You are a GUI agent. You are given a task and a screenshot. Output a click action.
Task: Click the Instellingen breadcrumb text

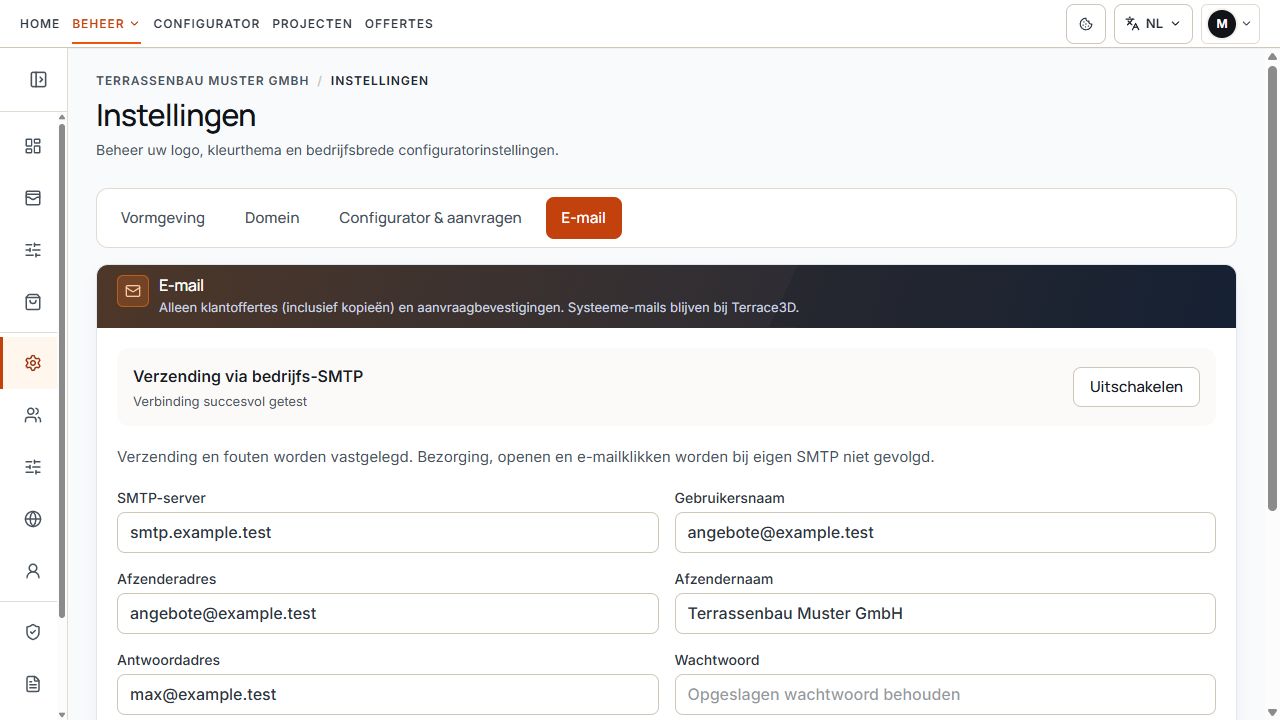pyautogui.click(x=380, y=81)
